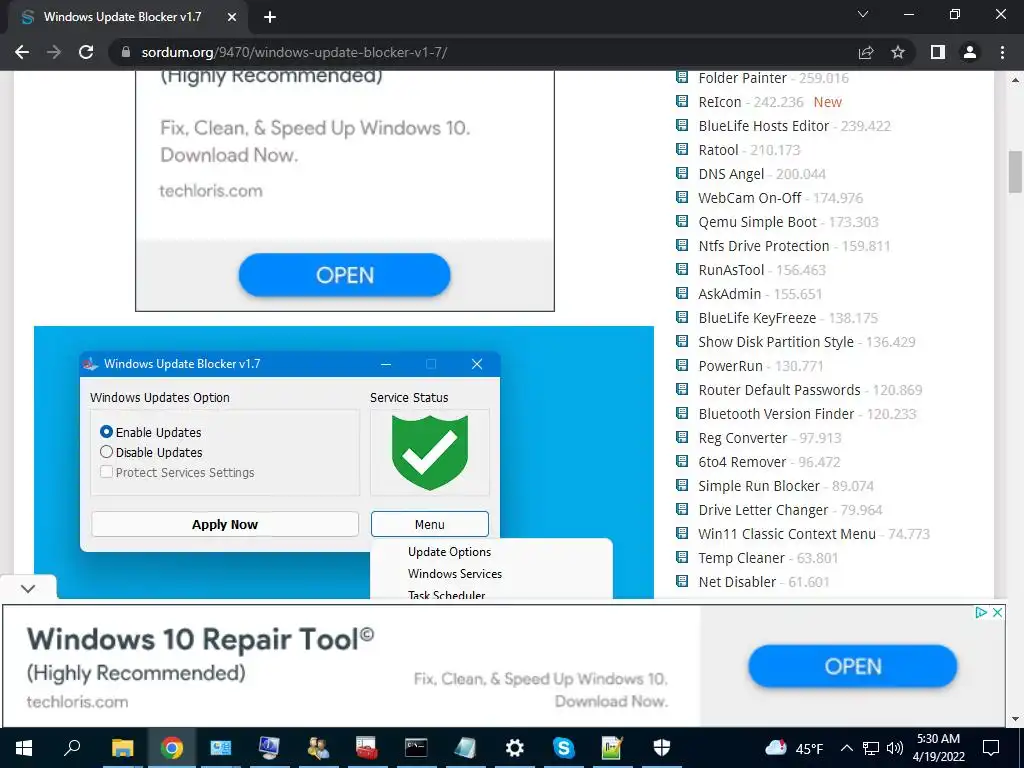Go back to the previous page
Image resolution: width=1024 pixels, height=768 pixels.
[22, 52]
